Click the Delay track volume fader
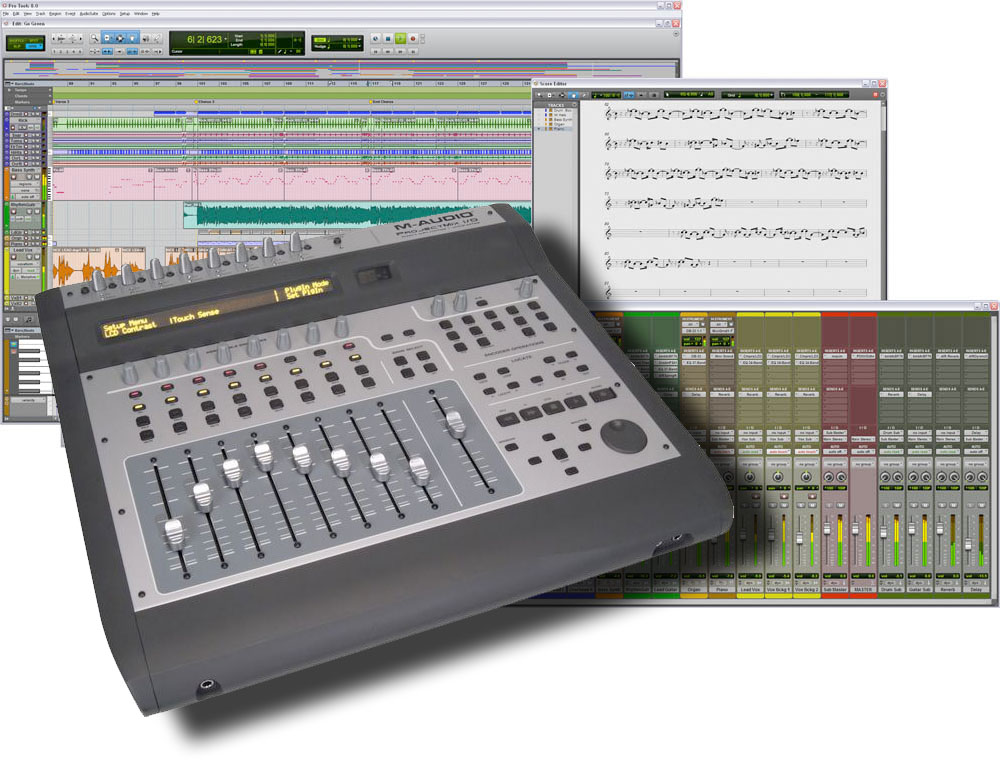The height and width of the screenshot is (770, 1000). tap(968, 543)
